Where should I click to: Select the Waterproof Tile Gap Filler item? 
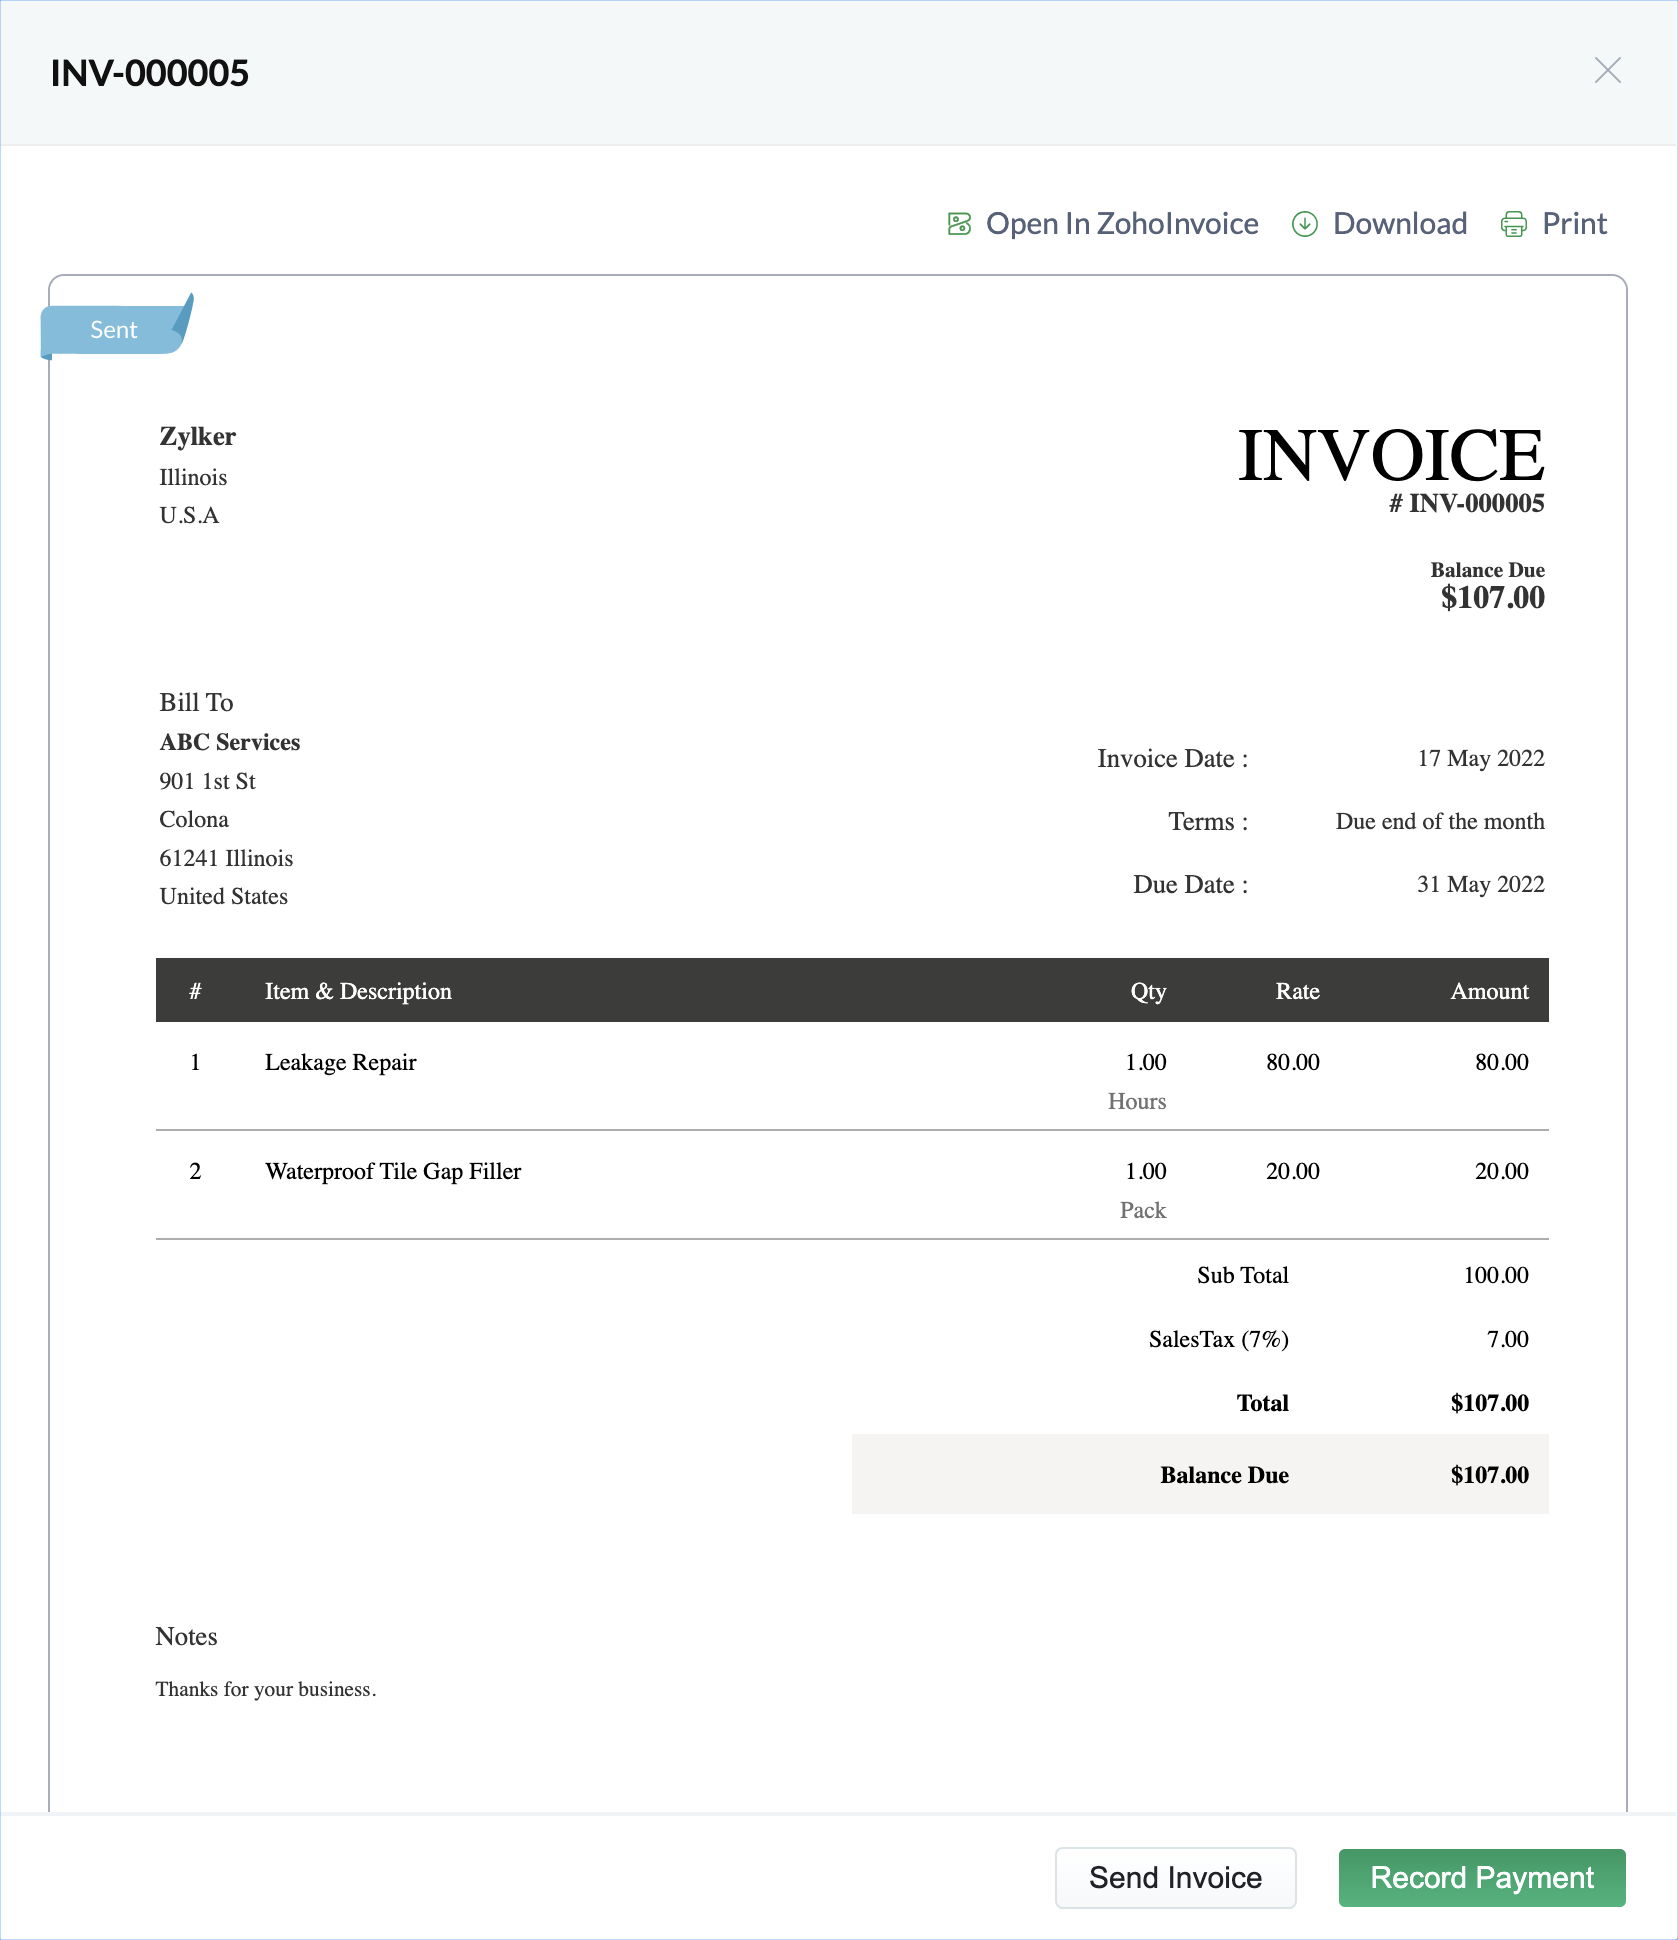click(393, 1171)
